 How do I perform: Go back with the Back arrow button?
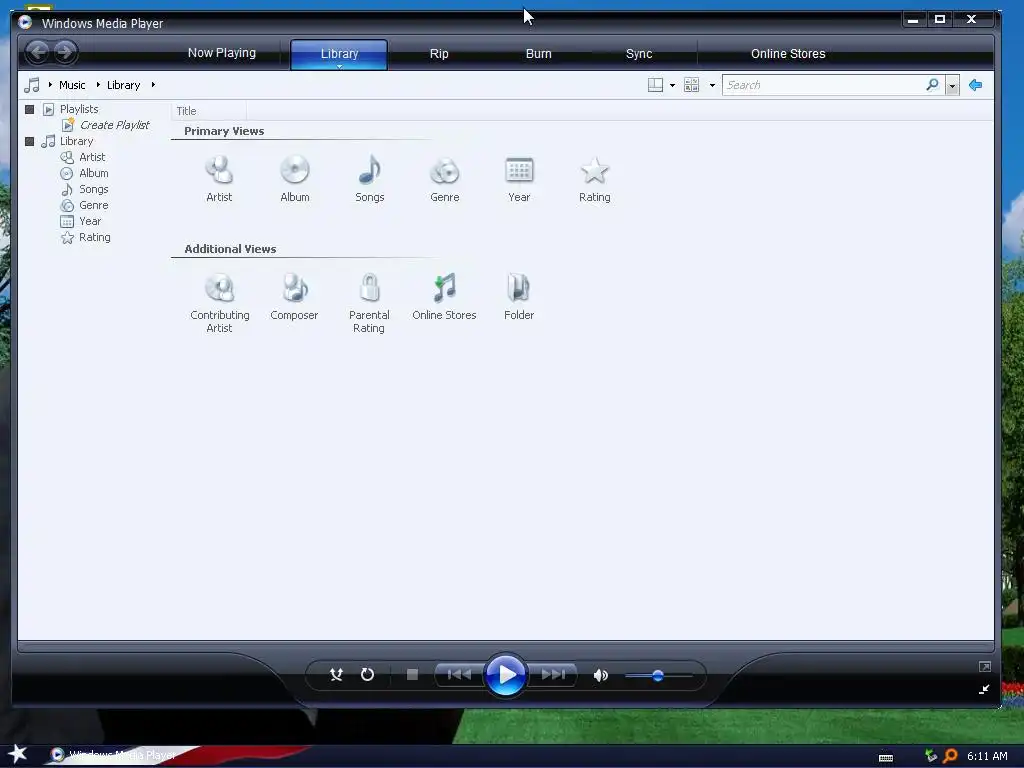click(x=38, y=52)
